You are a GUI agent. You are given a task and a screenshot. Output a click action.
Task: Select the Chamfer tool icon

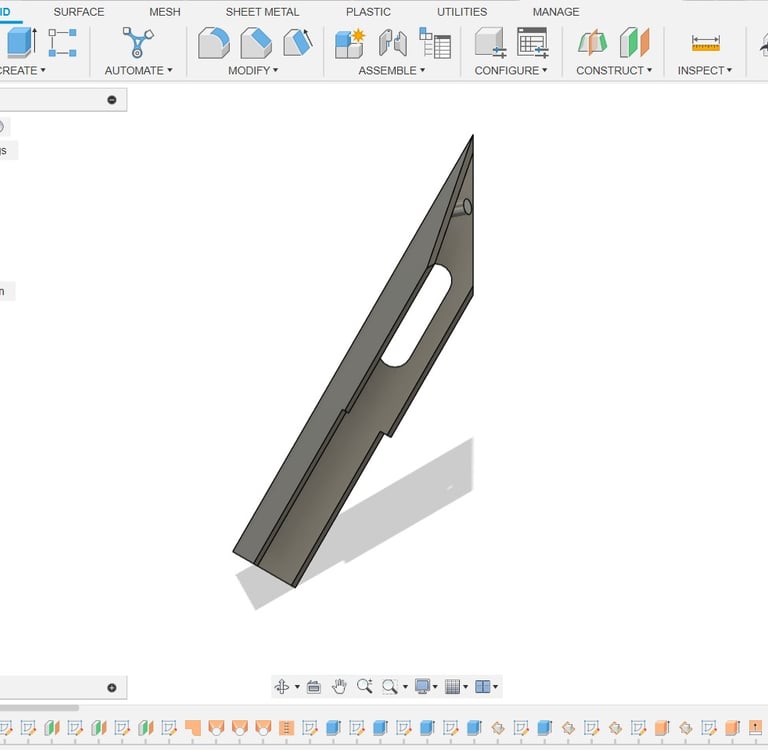point(256,43)
